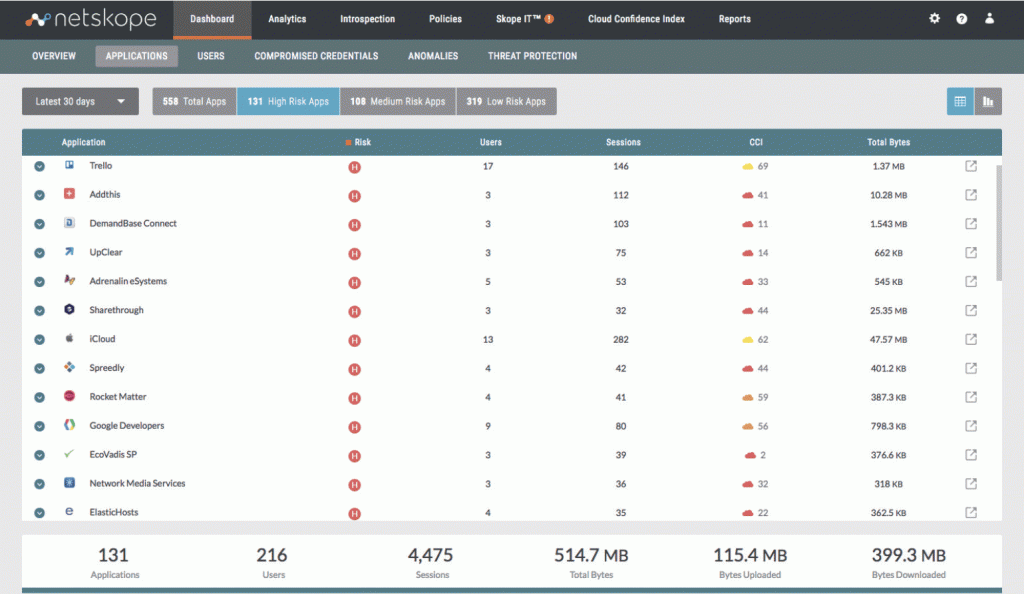
Task: Open the settings gear icon
Action: click(935, 18)
